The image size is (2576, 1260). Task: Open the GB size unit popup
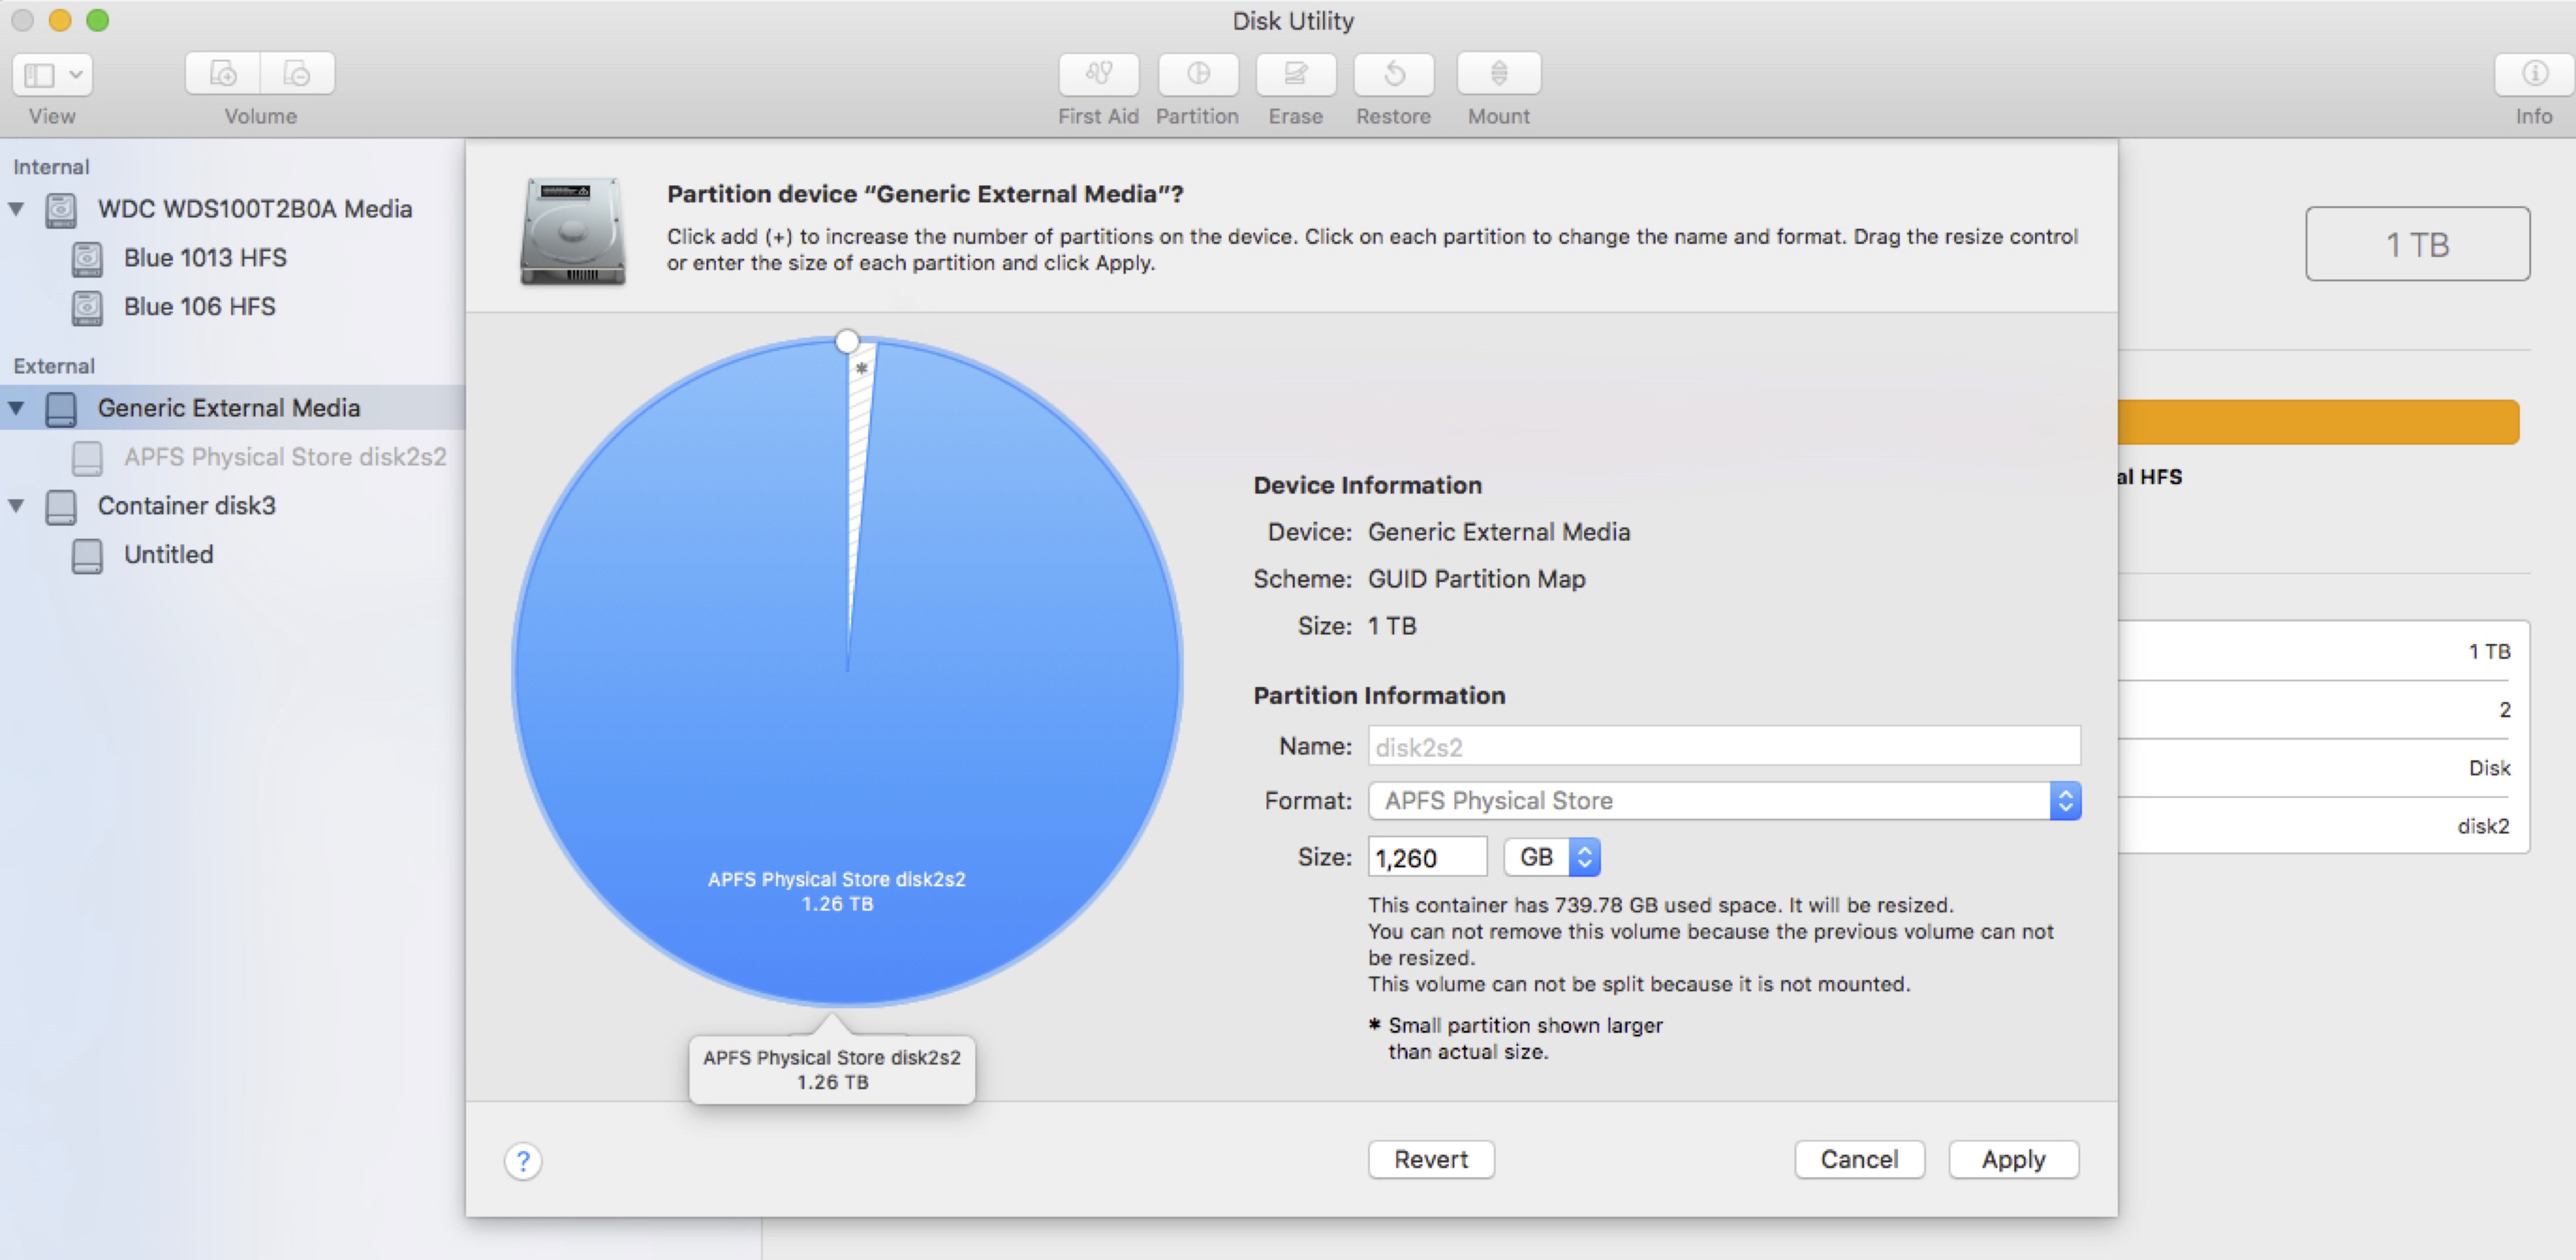pos(1551,857)
